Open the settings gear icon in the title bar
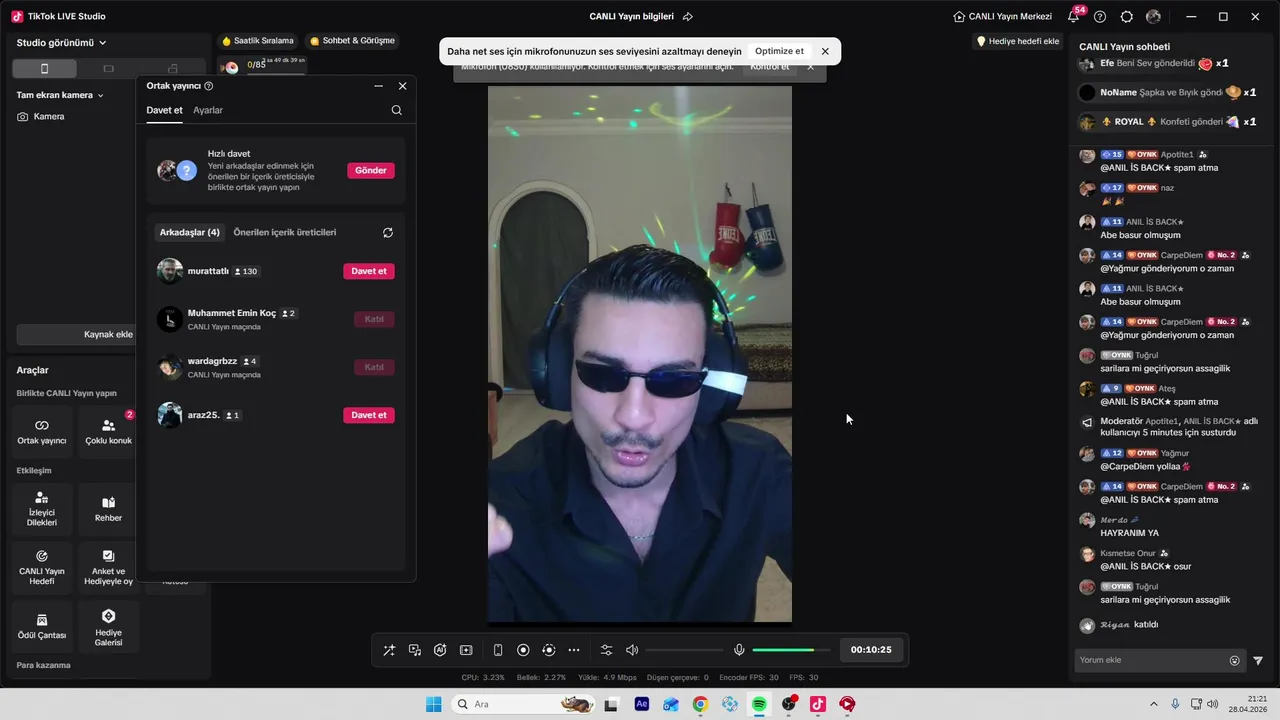 pyautogui.click(x=1127, y=17)
